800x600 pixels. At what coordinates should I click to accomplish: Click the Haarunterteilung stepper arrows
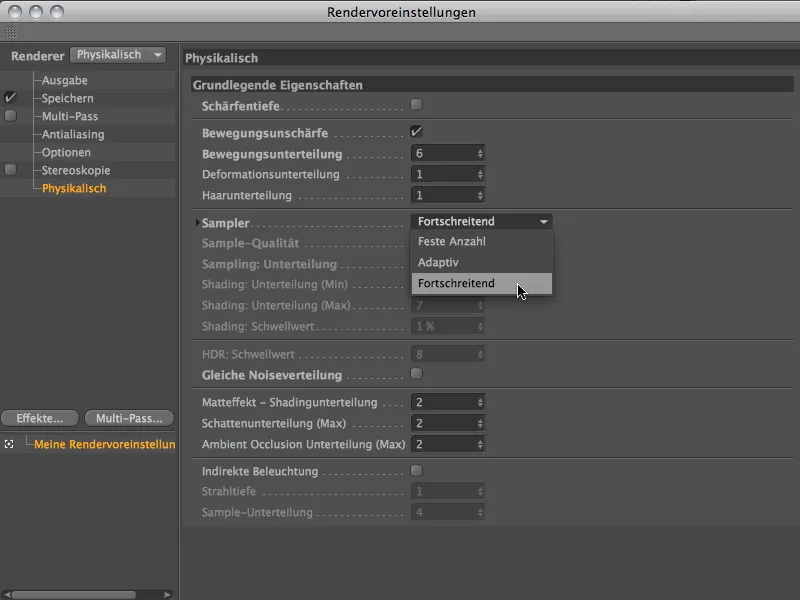click(x=480, y=195)
